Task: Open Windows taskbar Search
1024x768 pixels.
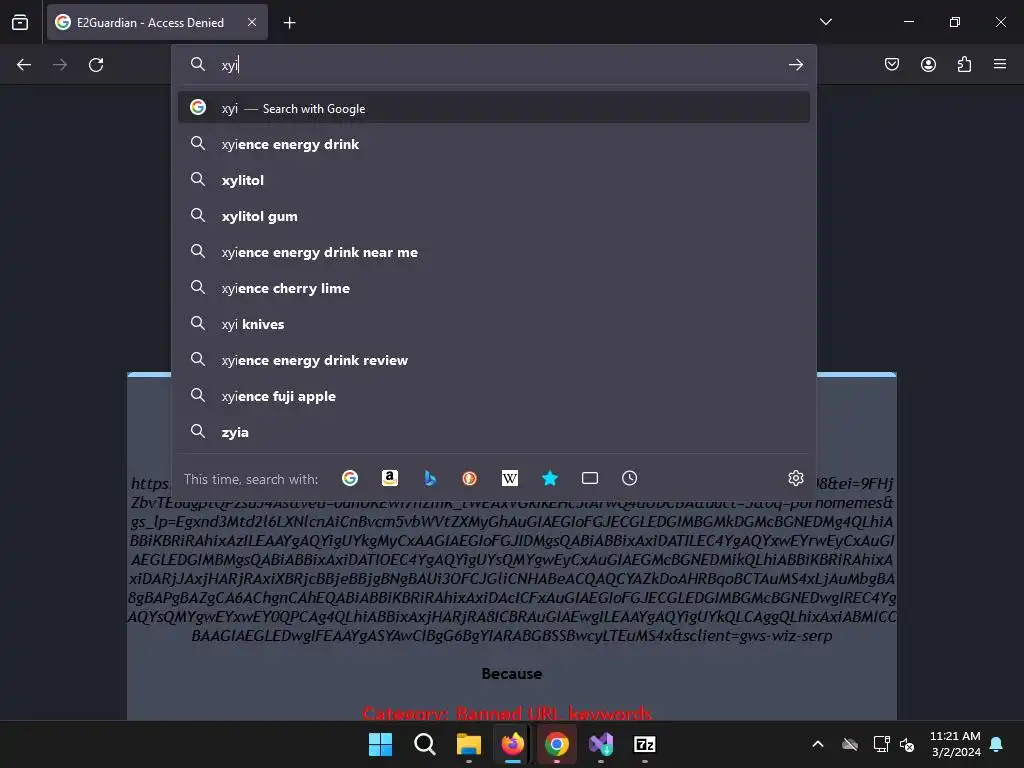Action: point(424,744)
